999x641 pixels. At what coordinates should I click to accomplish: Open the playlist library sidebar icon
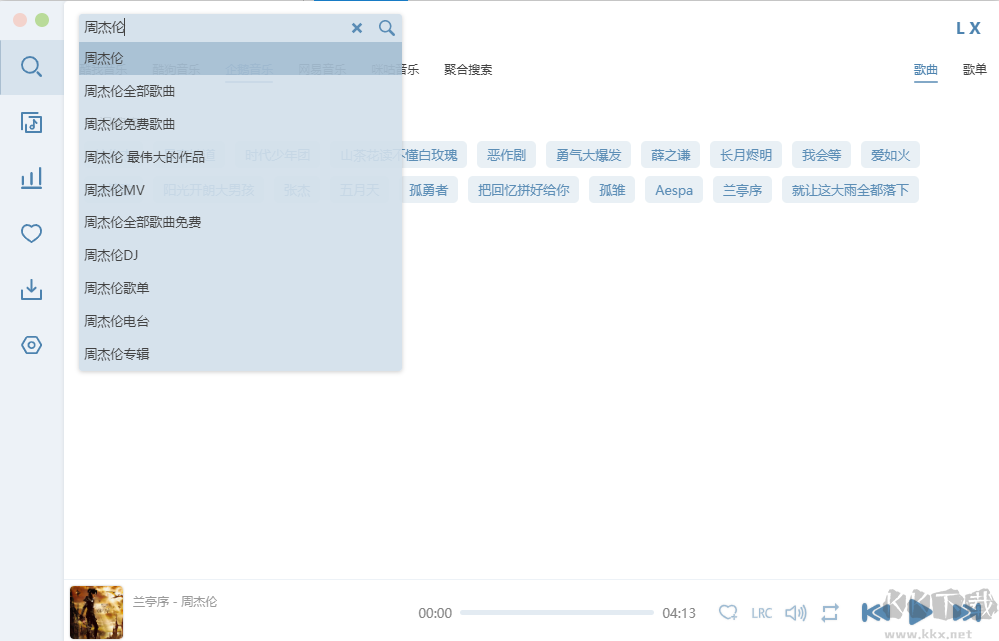click(32, 121)
